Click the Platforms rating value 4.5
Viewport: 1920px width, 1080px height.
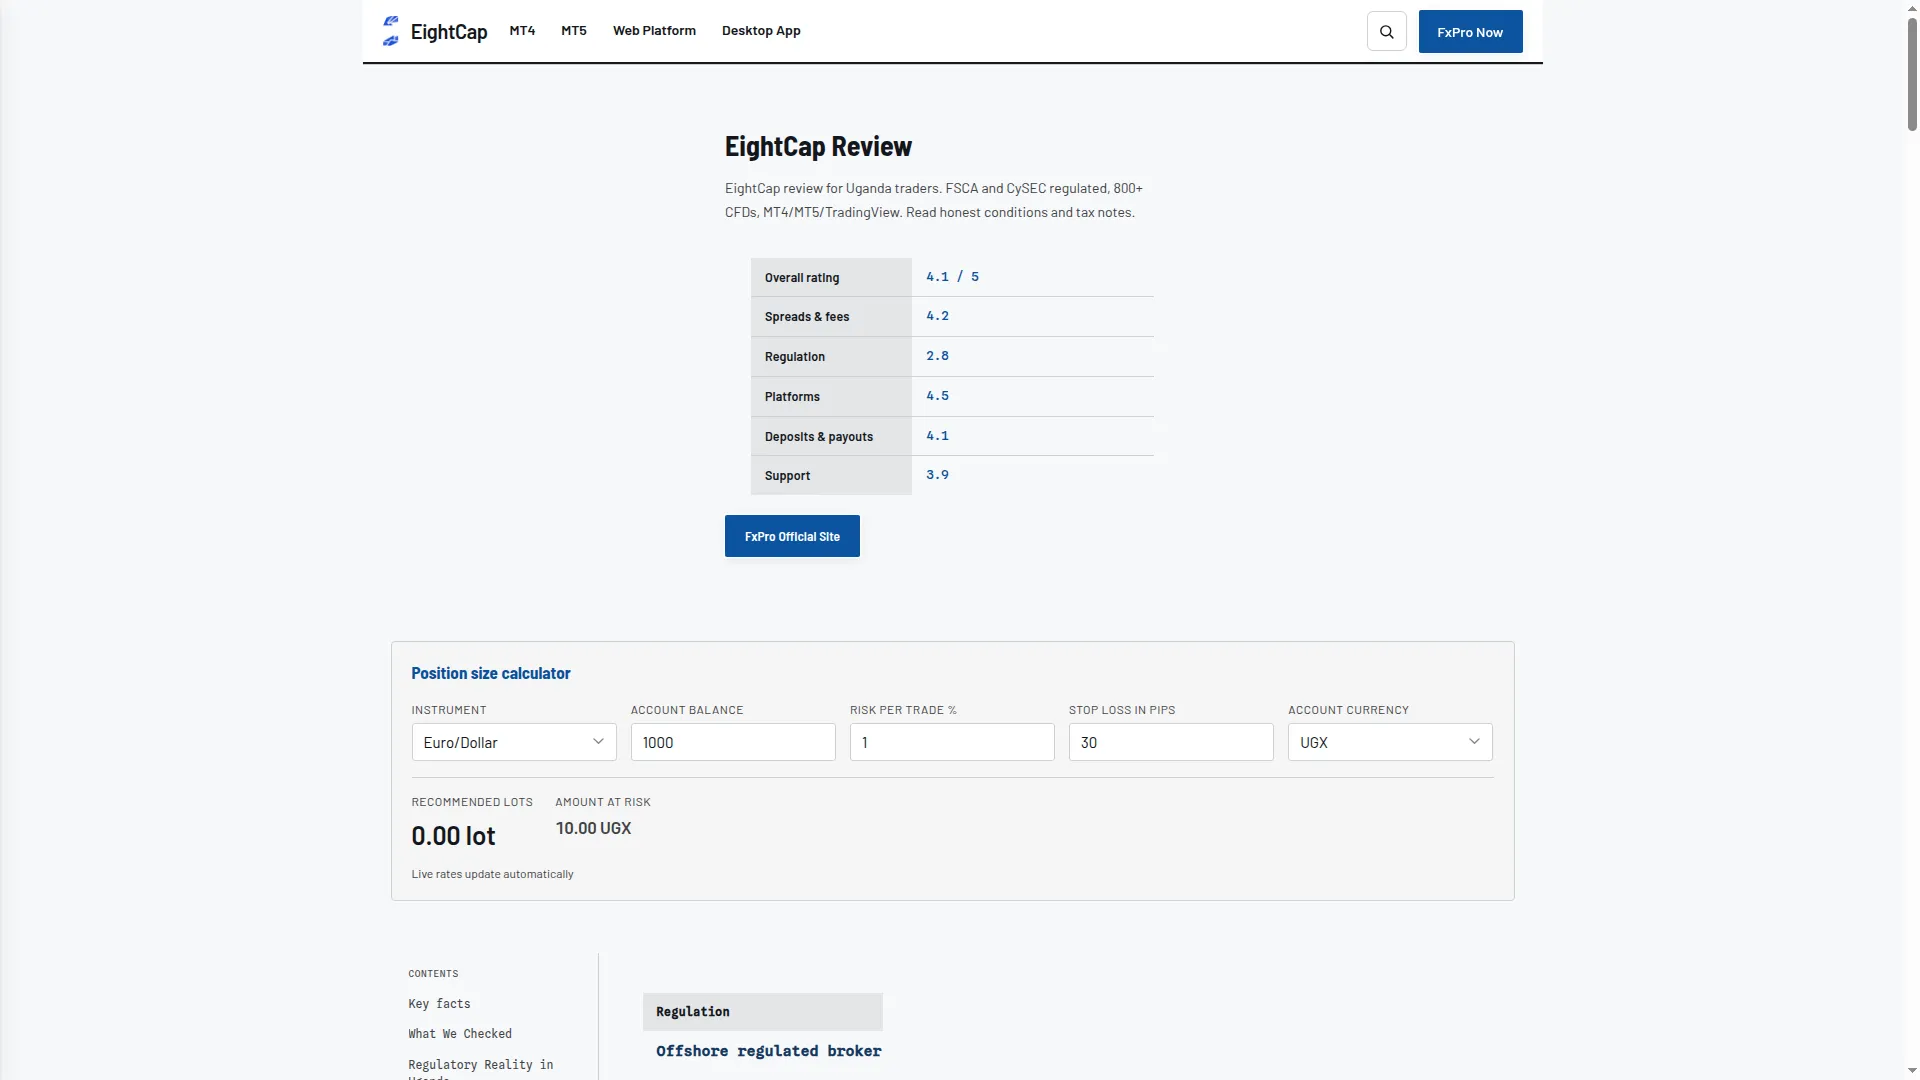tap(937, 396)
